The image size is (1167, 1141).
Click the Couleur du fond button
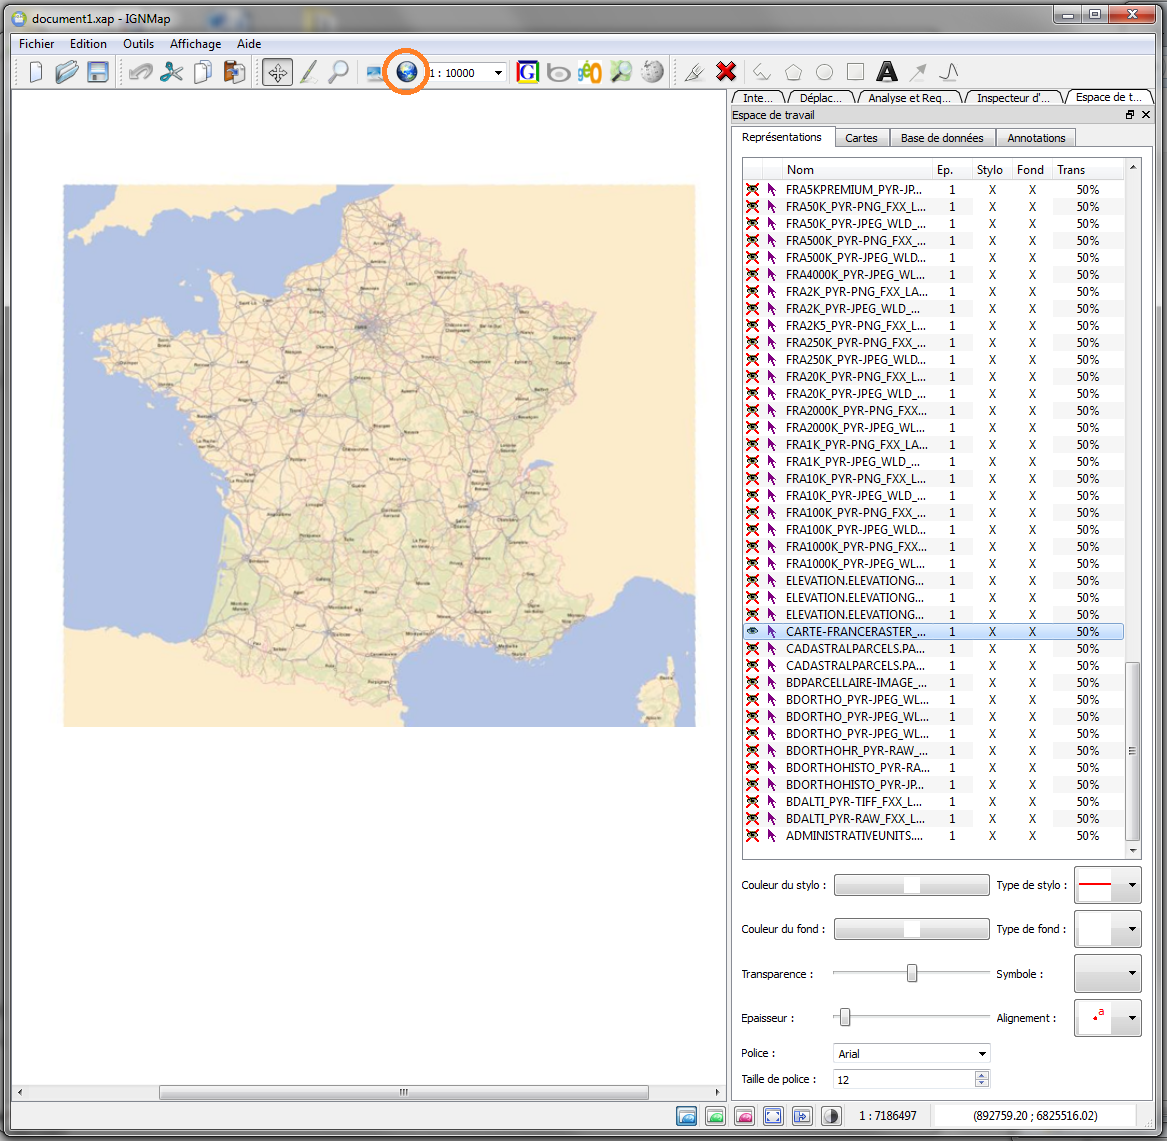(911, 929)
